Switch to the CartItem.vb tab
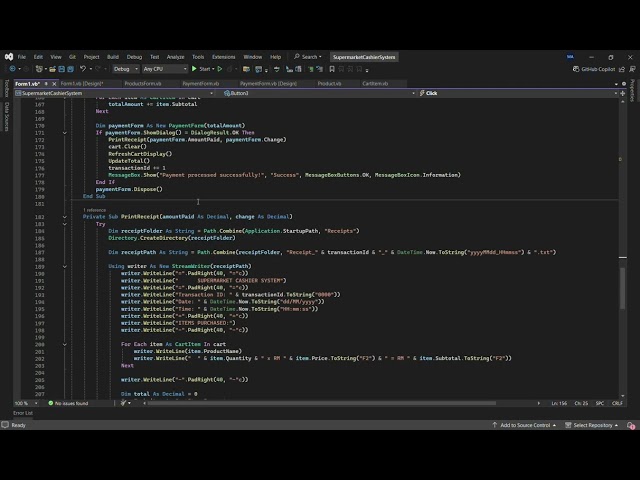This screenshot has height=480, width=640. pyautogui.click(x=375, y=84)
